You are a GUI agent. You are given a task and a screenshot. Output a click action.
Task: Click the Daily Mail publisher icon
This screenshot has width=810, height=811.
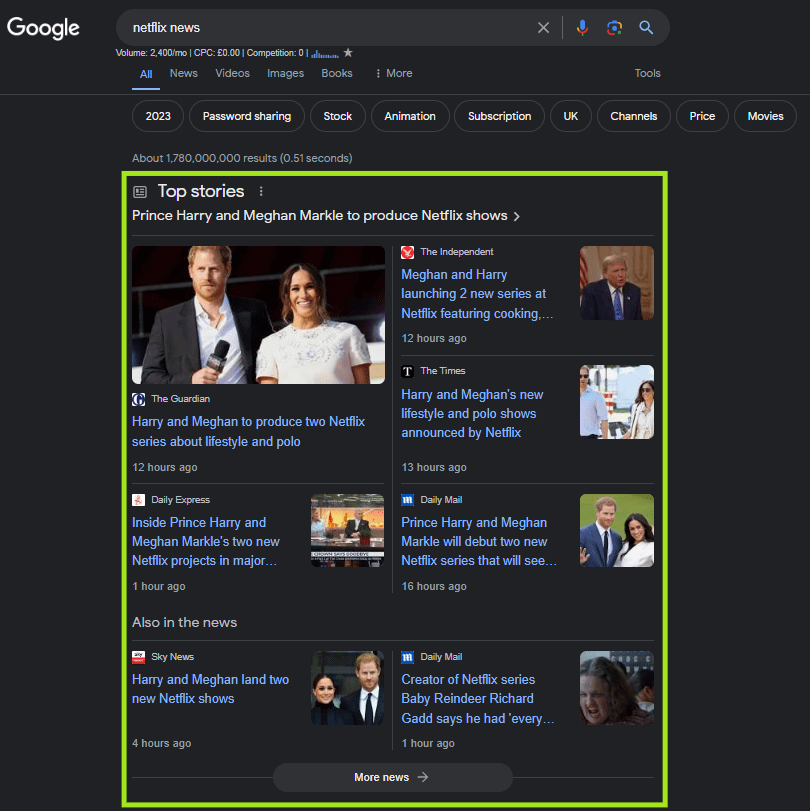[x=407, y=499]
